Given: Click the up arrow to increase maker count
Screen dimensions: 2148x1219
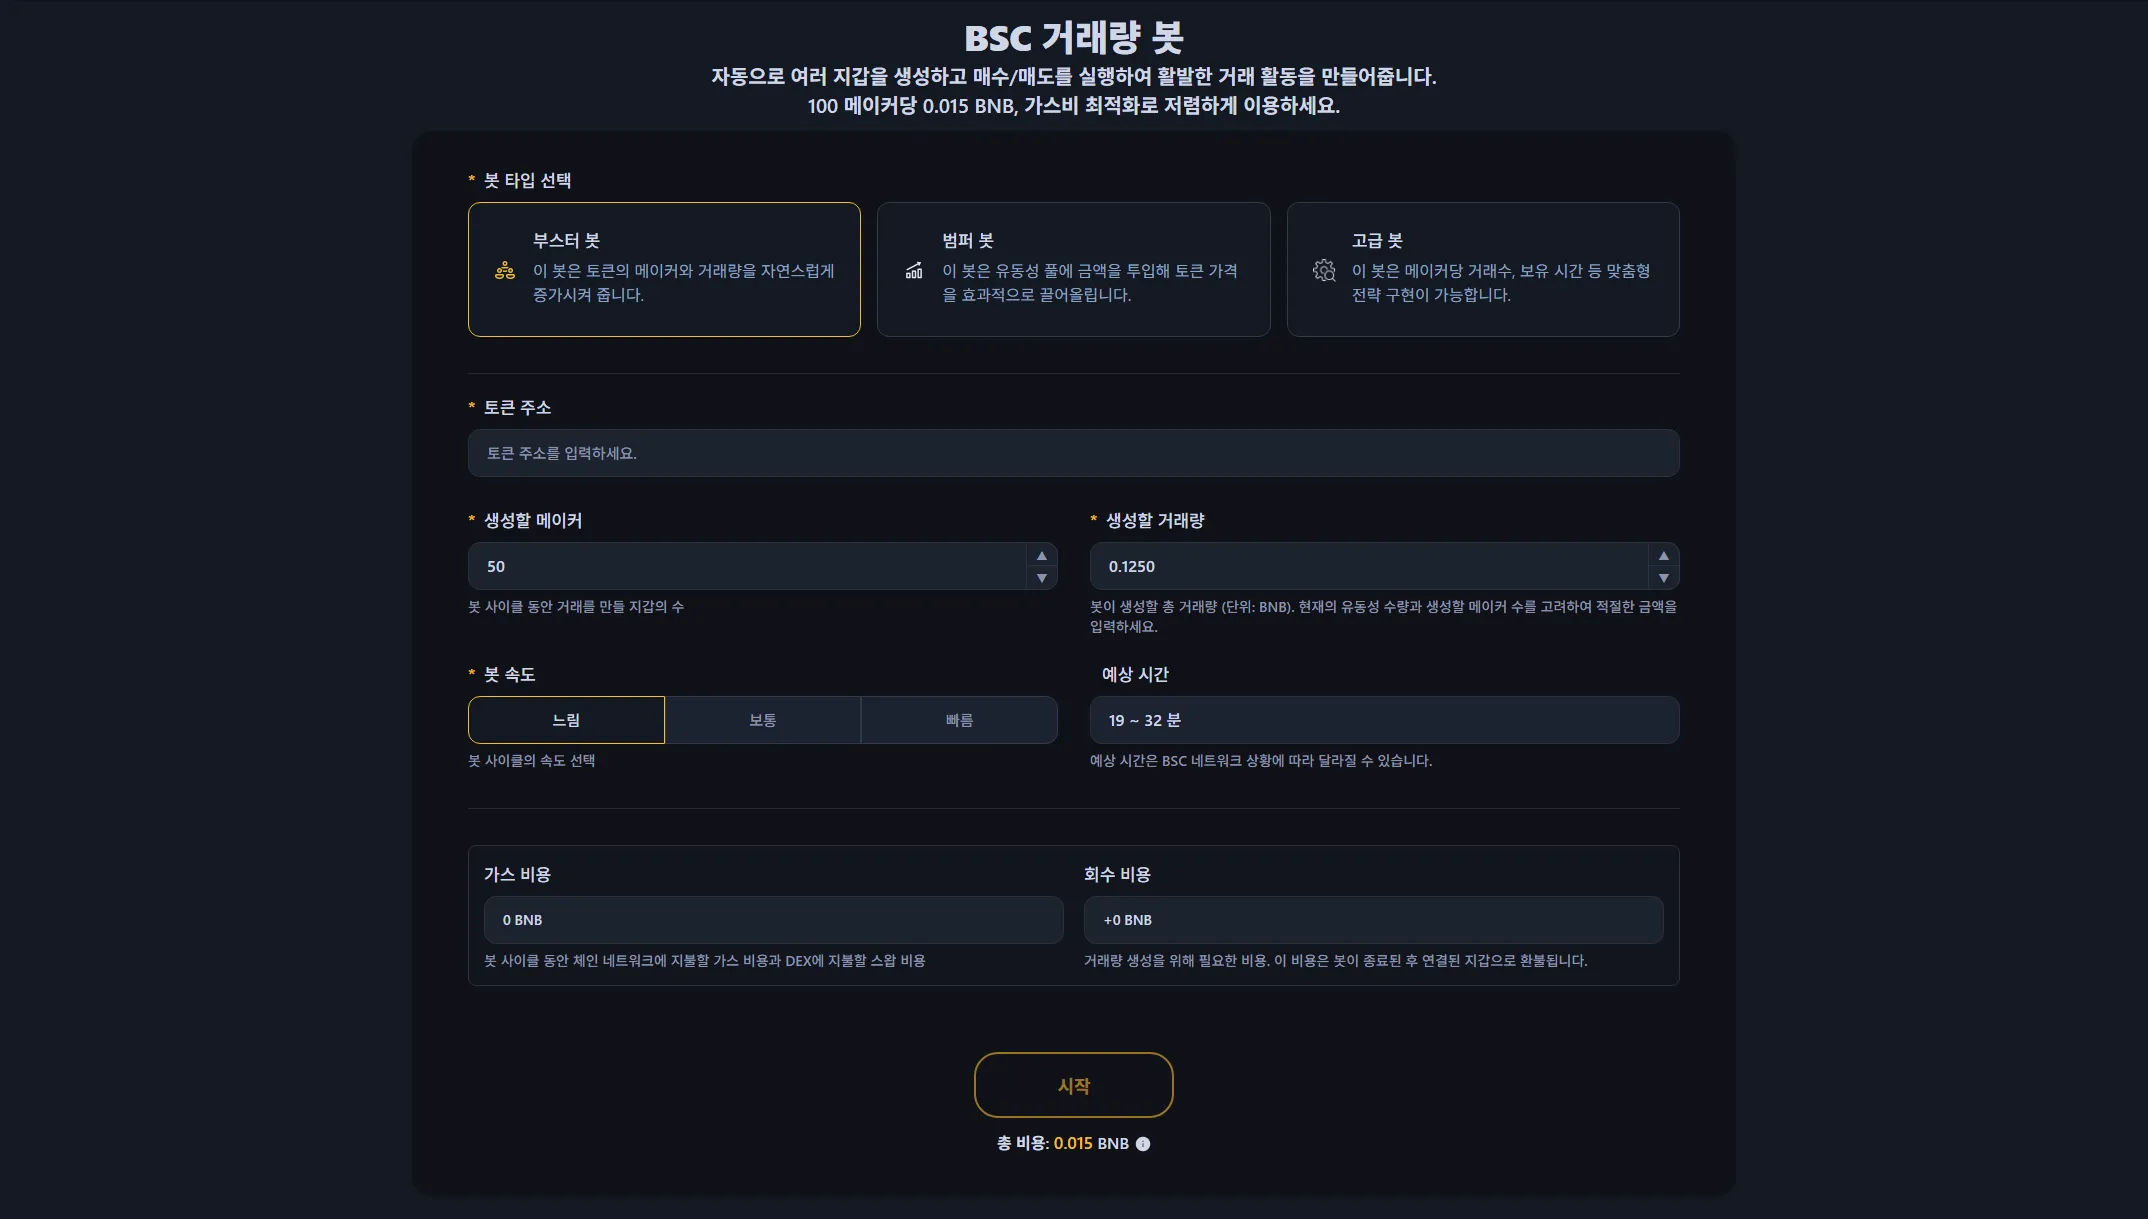Looking at the screenshot, I should point(1040,554).
